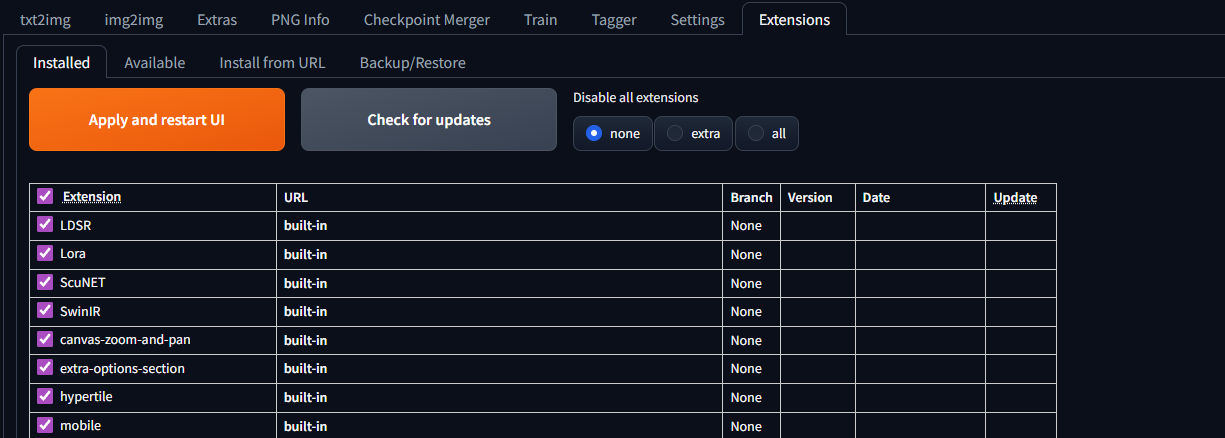
Task: Toggle the ScuNET extension checkbox
Action: point(45,282)
